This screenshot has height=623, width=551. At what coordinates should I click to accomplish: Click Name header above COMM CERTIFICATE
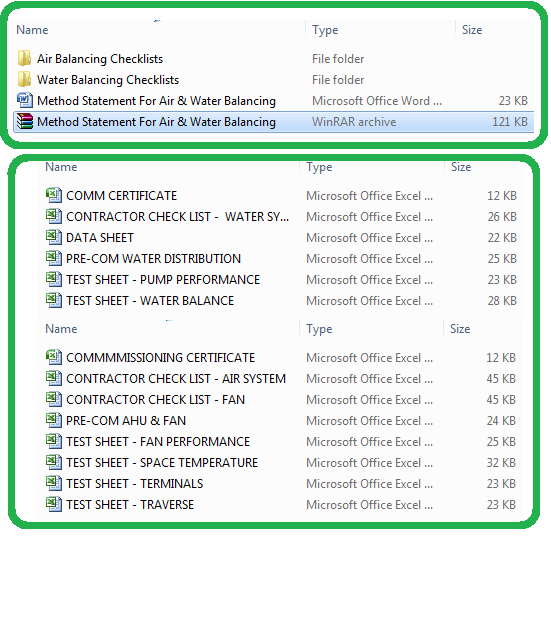(x=61, y=167)
